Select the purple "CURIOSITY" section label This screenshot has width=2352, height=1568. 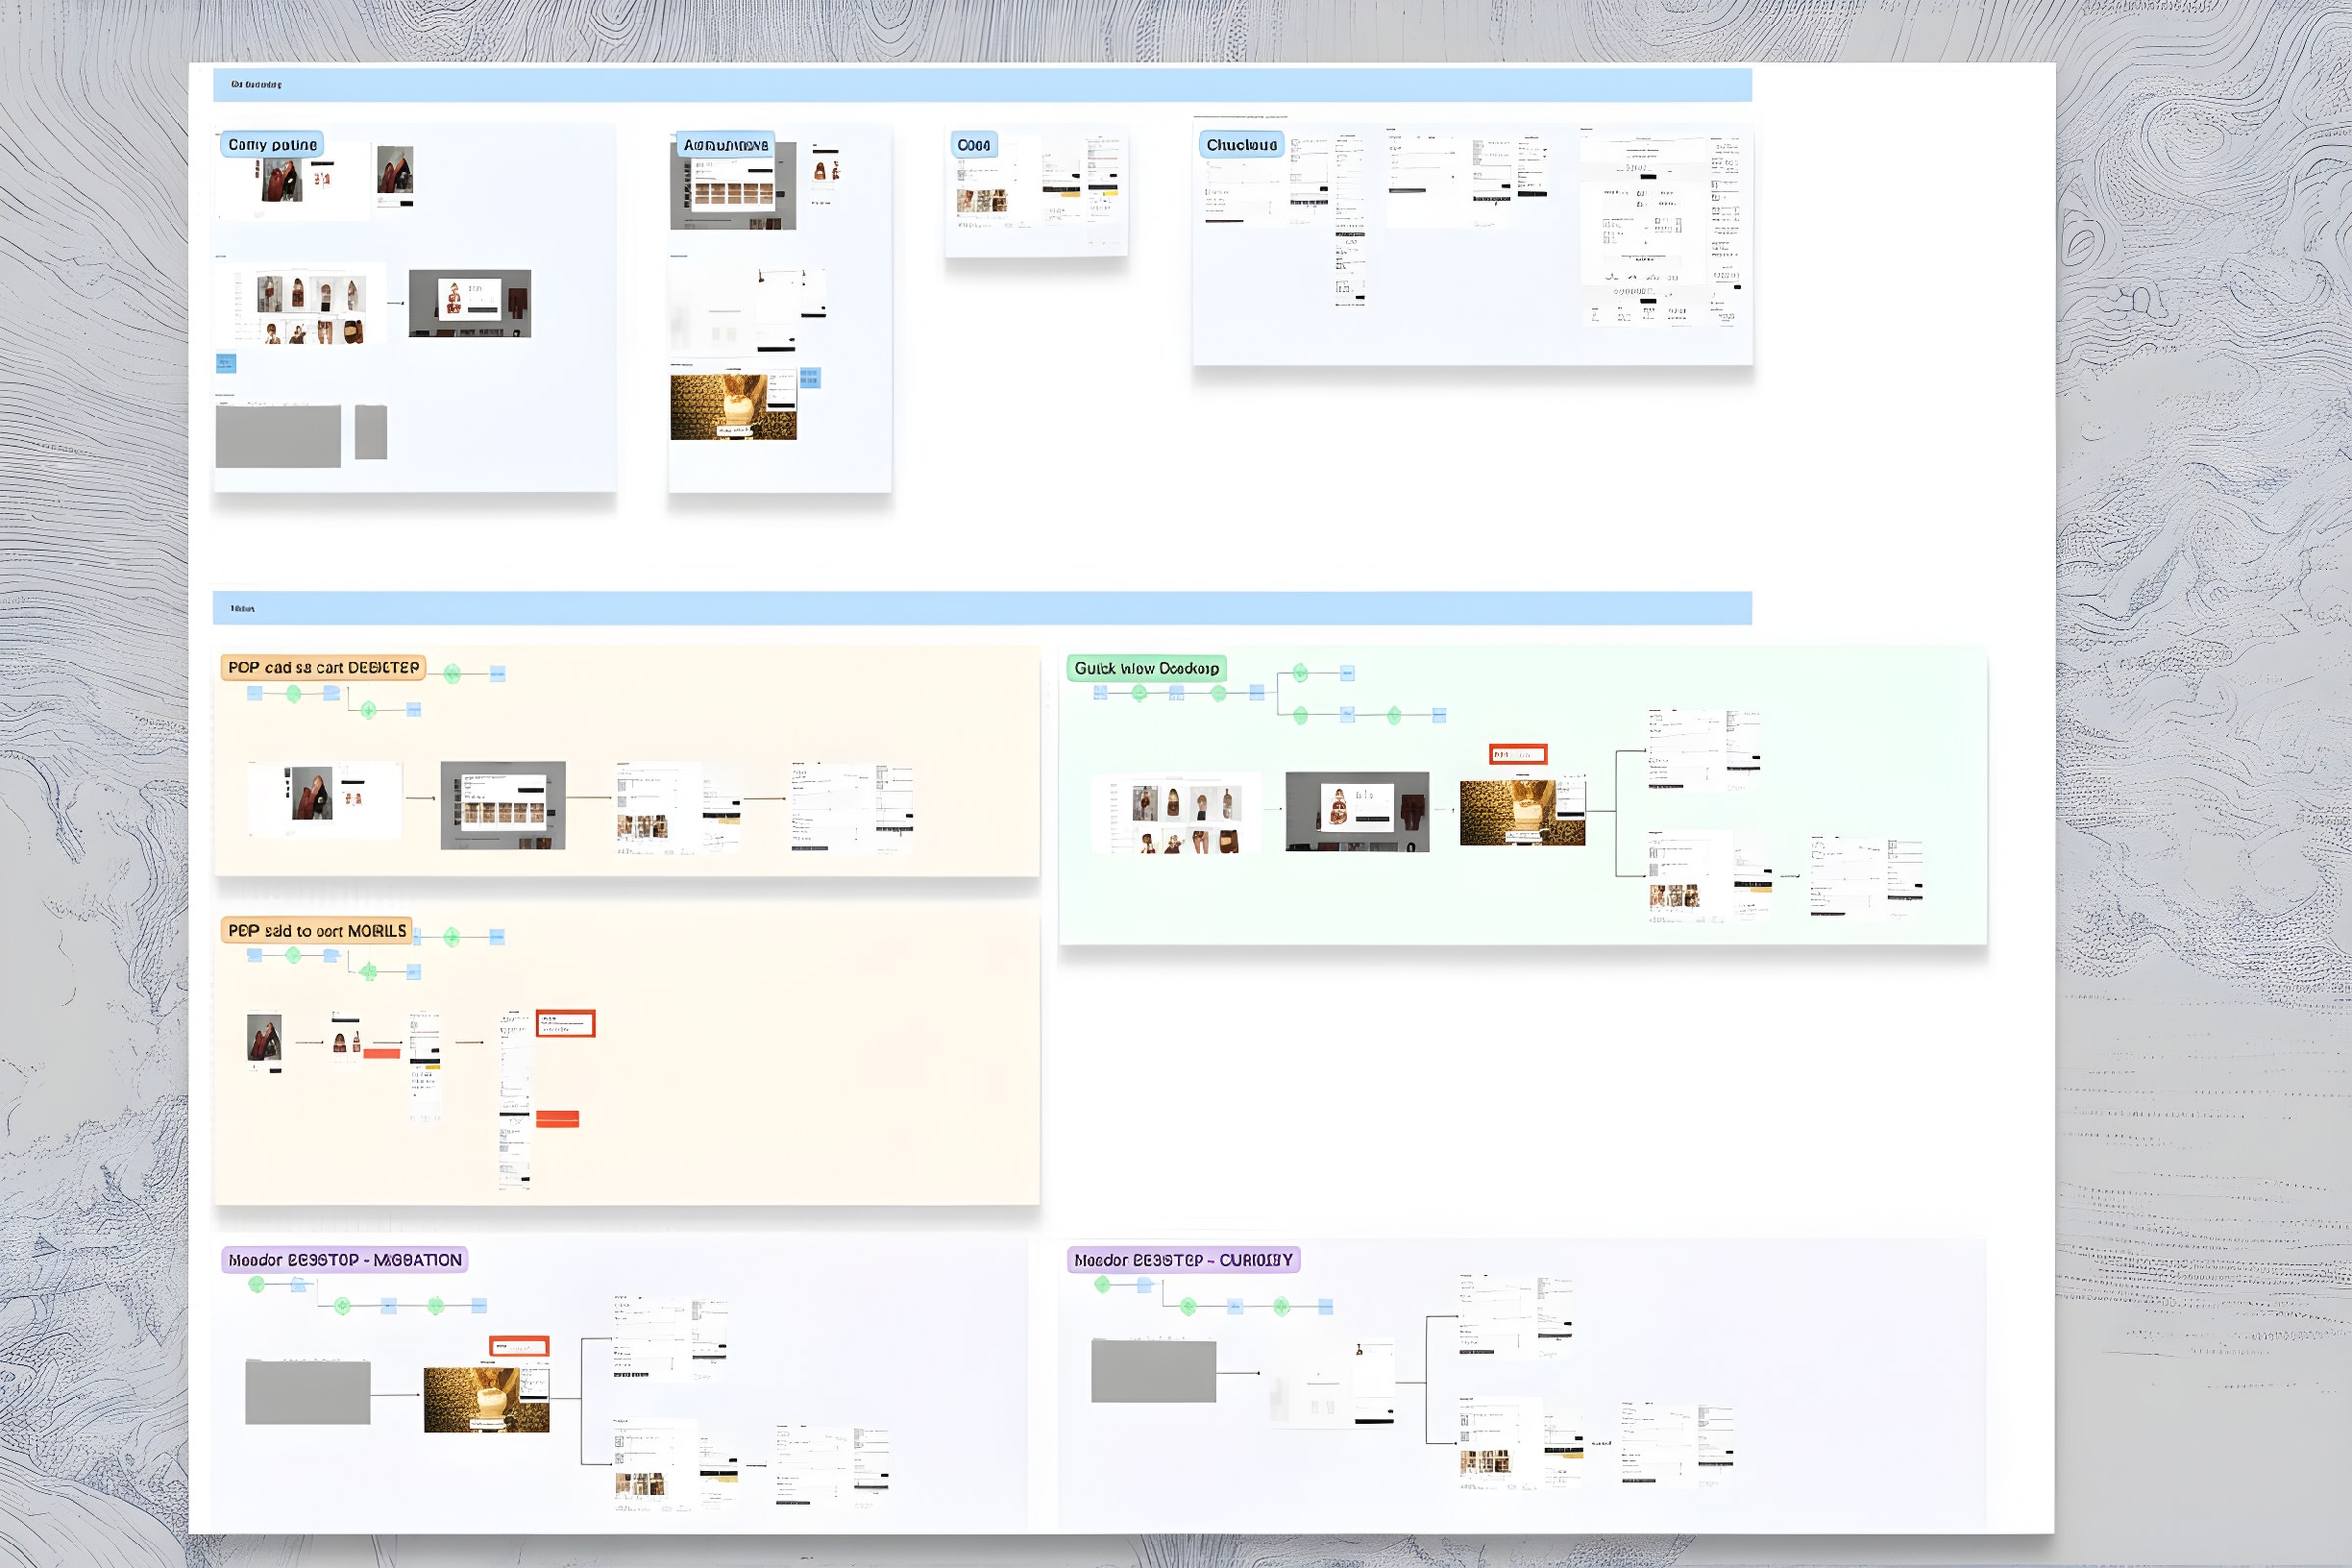click(1183, 1260)
